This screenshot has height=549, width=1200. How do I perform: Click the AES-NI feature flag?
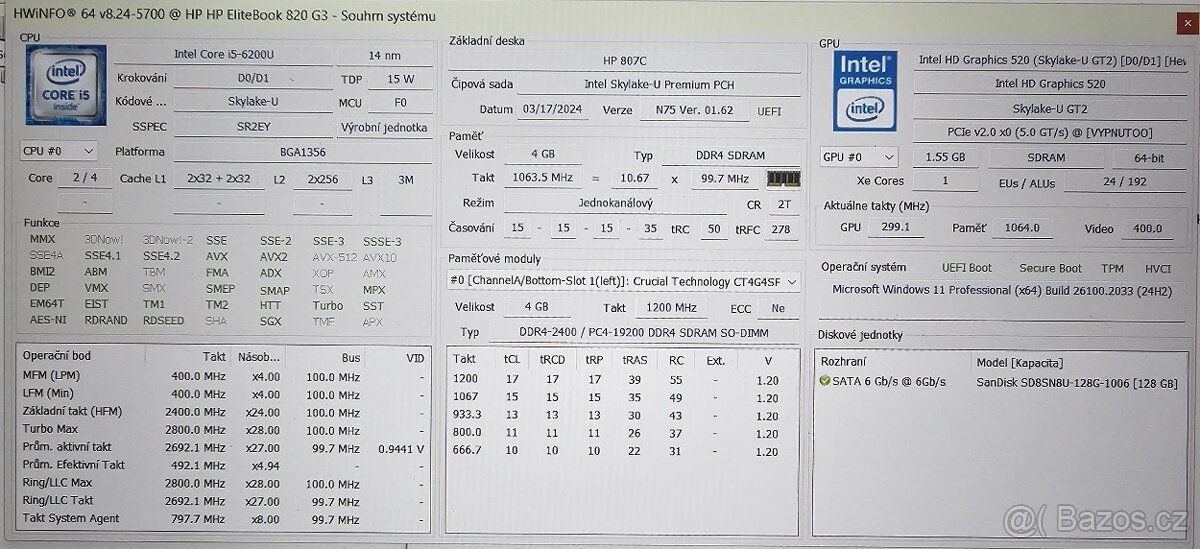pyautogui.click(x=47, y=320)
